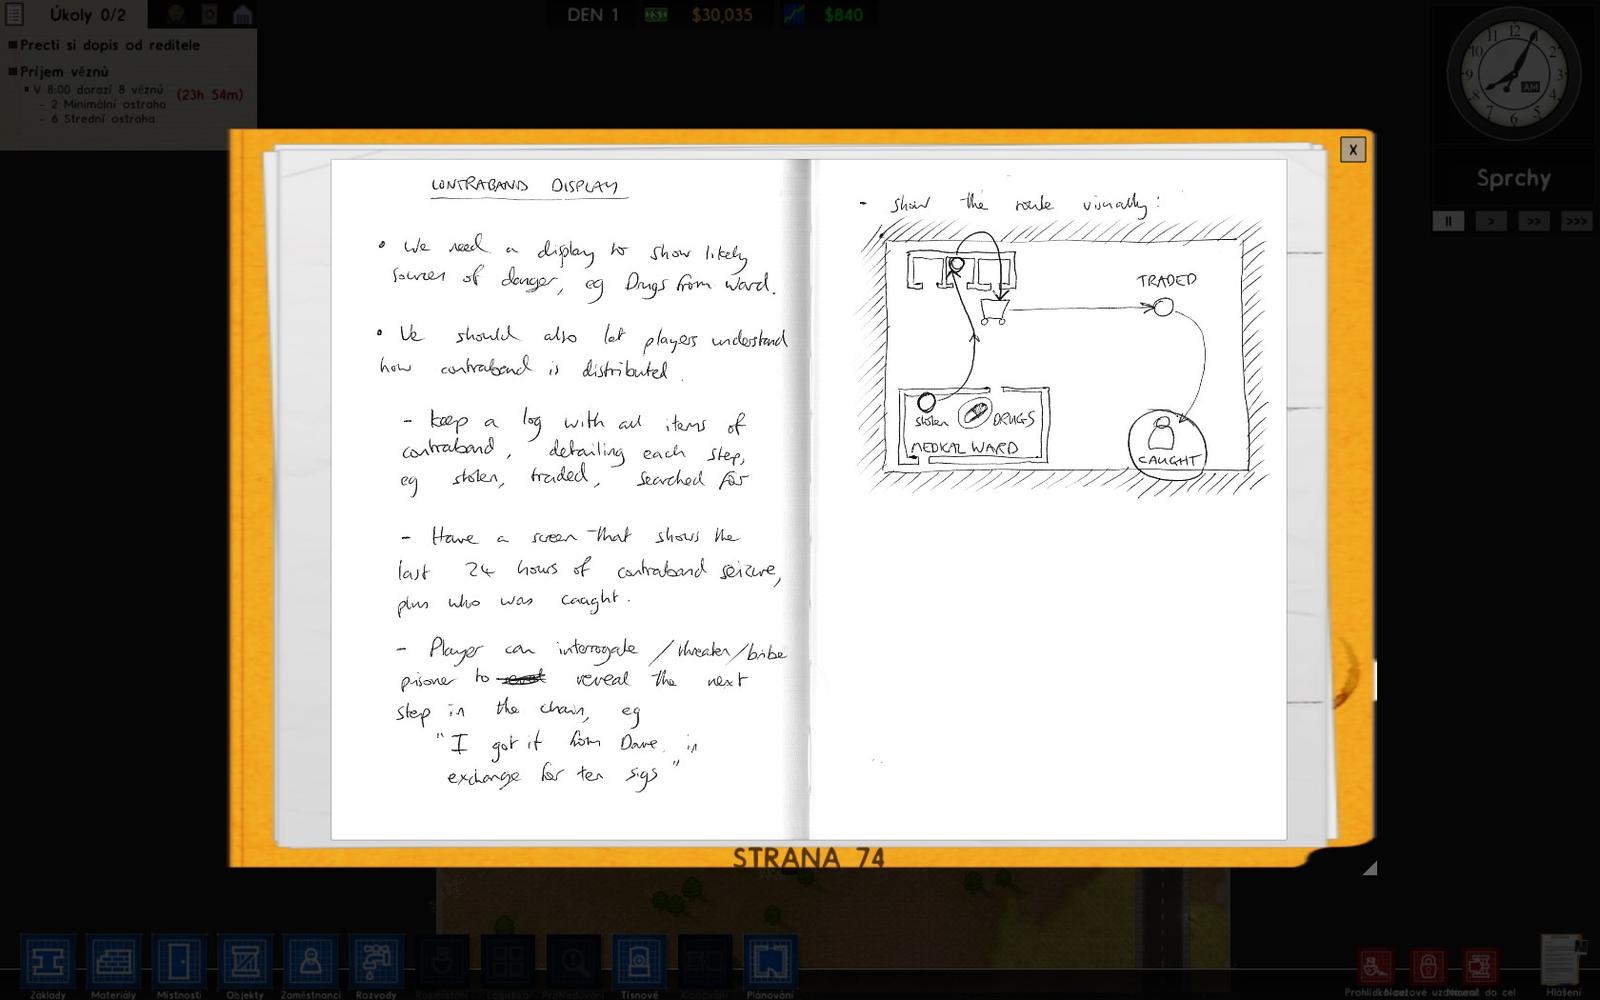The height and width of the screenshot is (1000, 1600).
Task: Toggle the prisoner shakedown search icon
Action: [x=1376, y=967]
